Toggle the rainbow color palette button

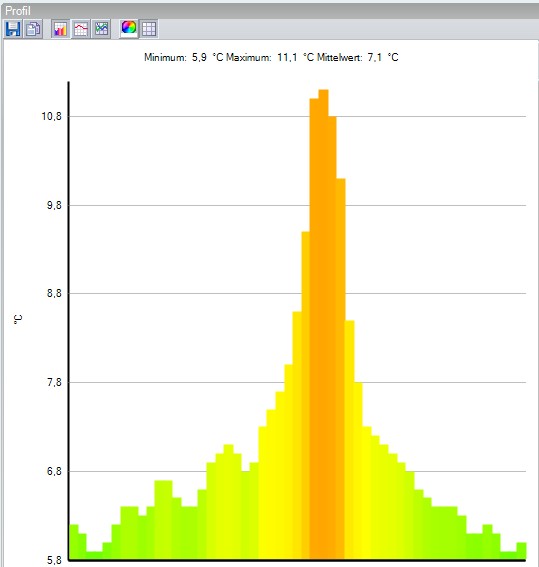click(129, 28)
